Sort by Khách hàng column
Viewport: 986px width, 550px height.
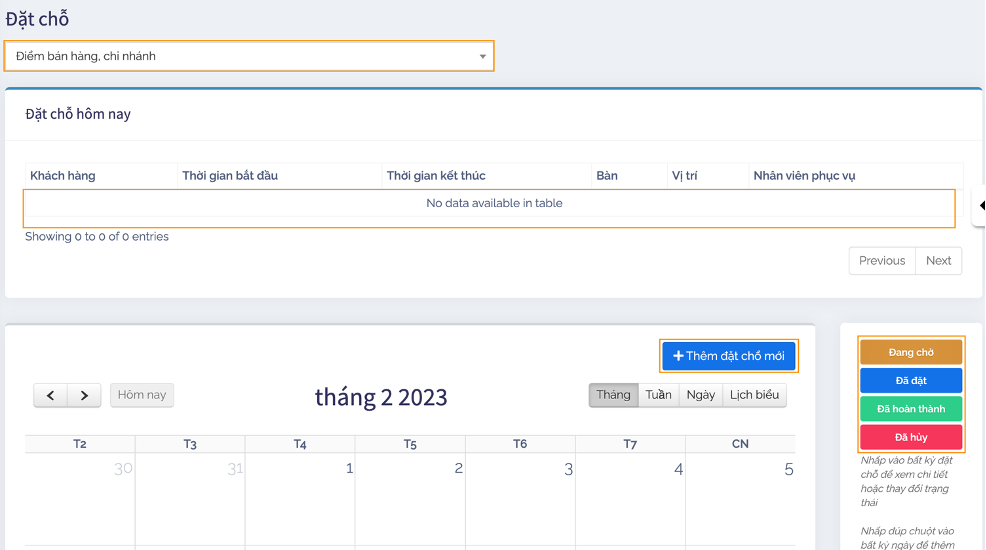point(63,176)
